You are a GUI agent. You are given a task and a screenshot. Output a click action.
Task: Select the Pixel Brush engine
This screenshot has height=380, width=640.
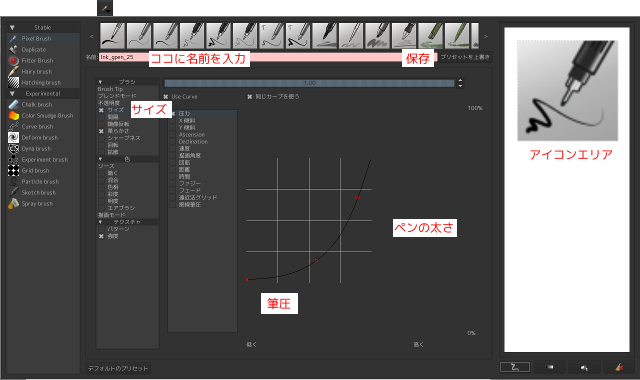coord(43,38)
